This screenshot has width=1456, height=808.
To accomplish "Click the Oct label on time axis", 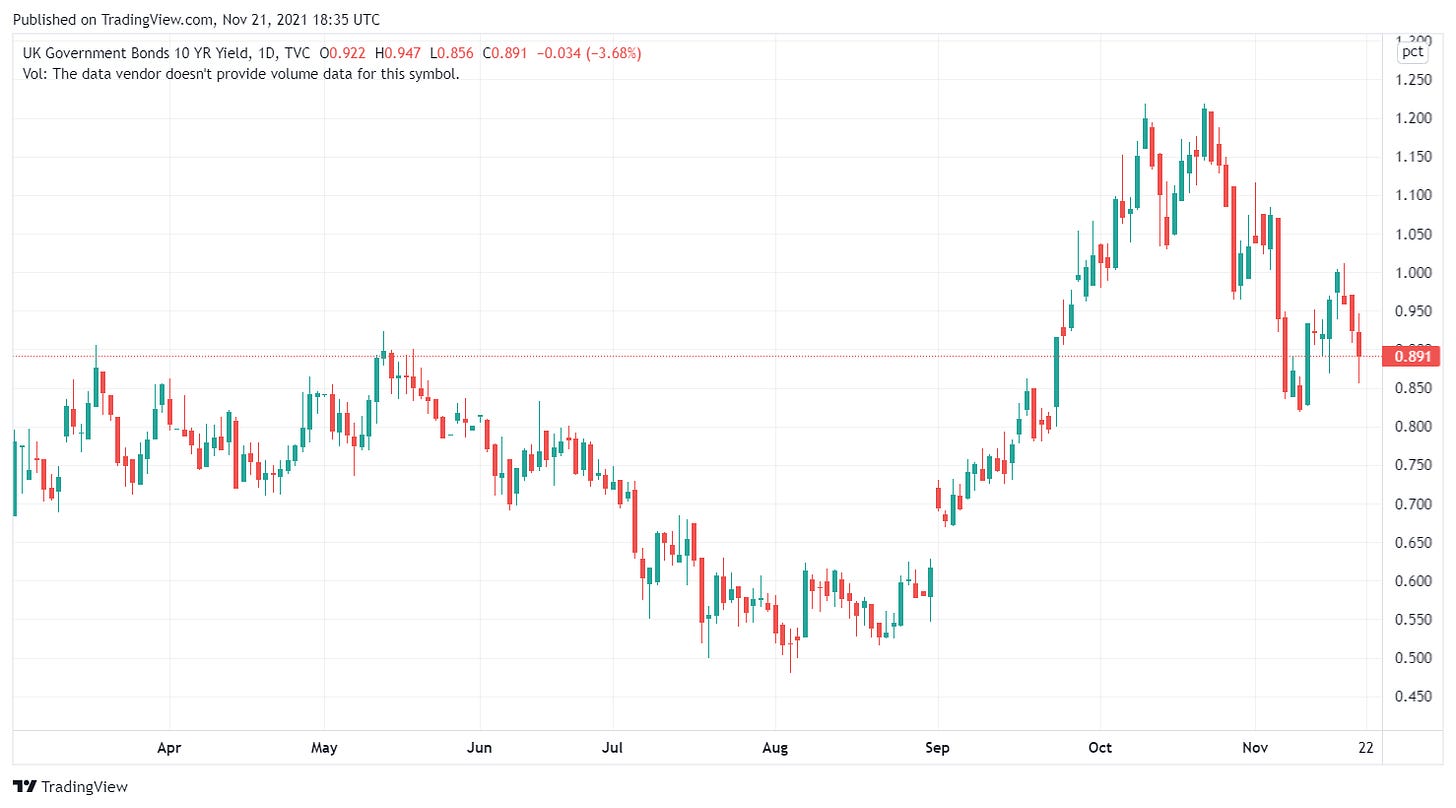I will pos(1100,748).
